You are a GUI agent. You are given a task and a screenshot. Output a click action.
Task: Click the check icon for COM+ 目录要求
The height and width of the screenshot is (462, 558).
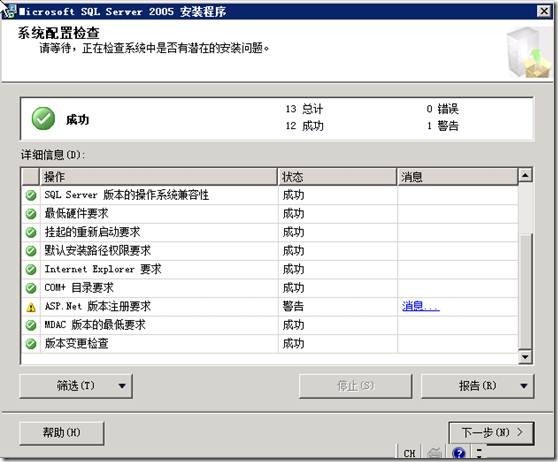(31, 288)
